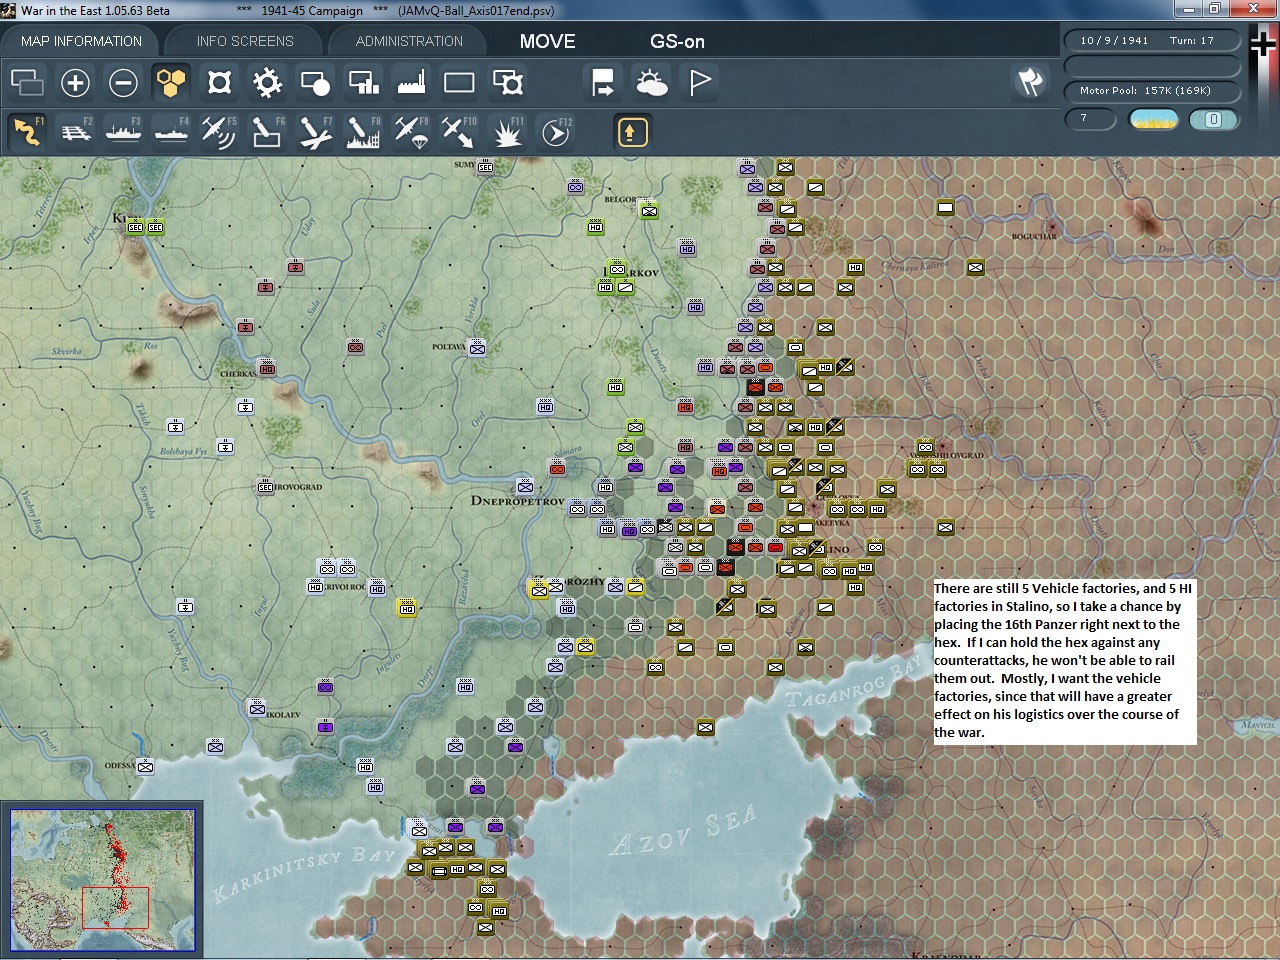
Task: Toggle the hex grid display
Action: 171,82
